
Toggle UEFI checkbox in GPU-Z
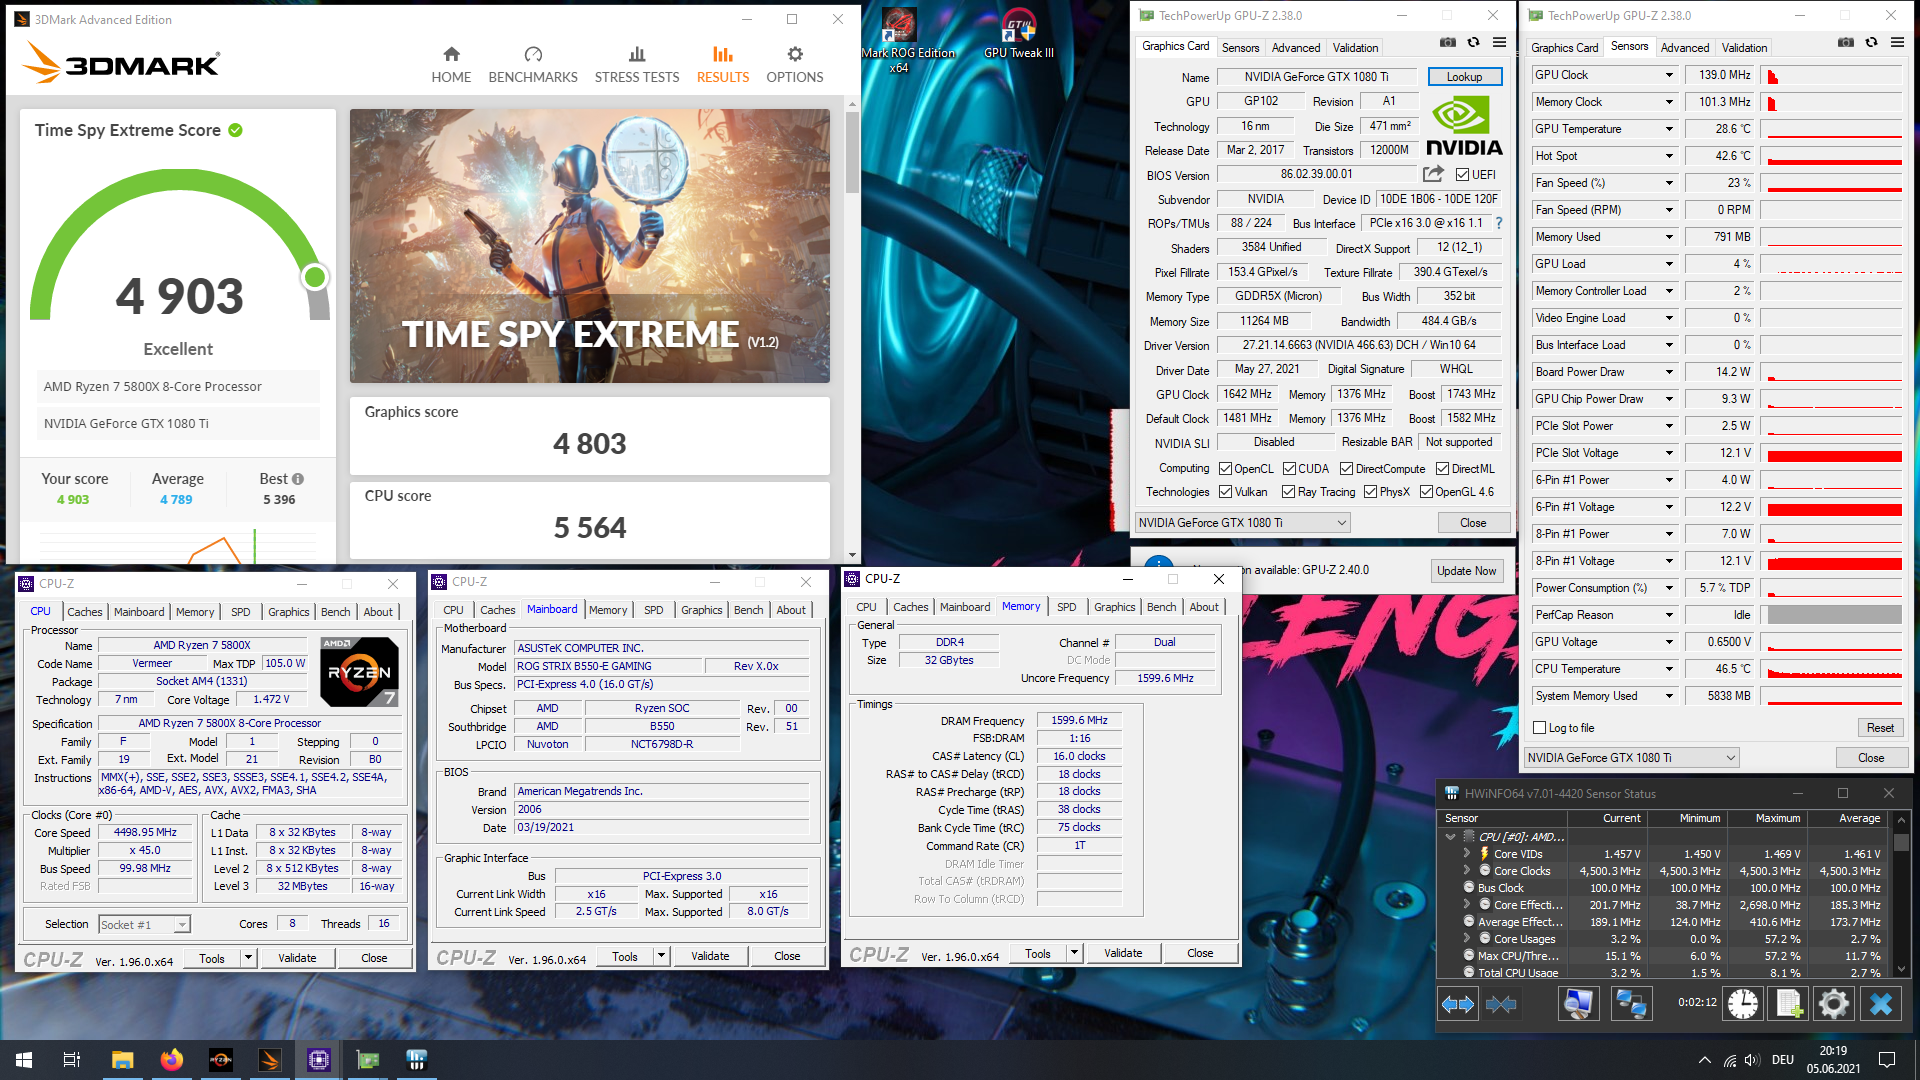tap(1462, 174)
